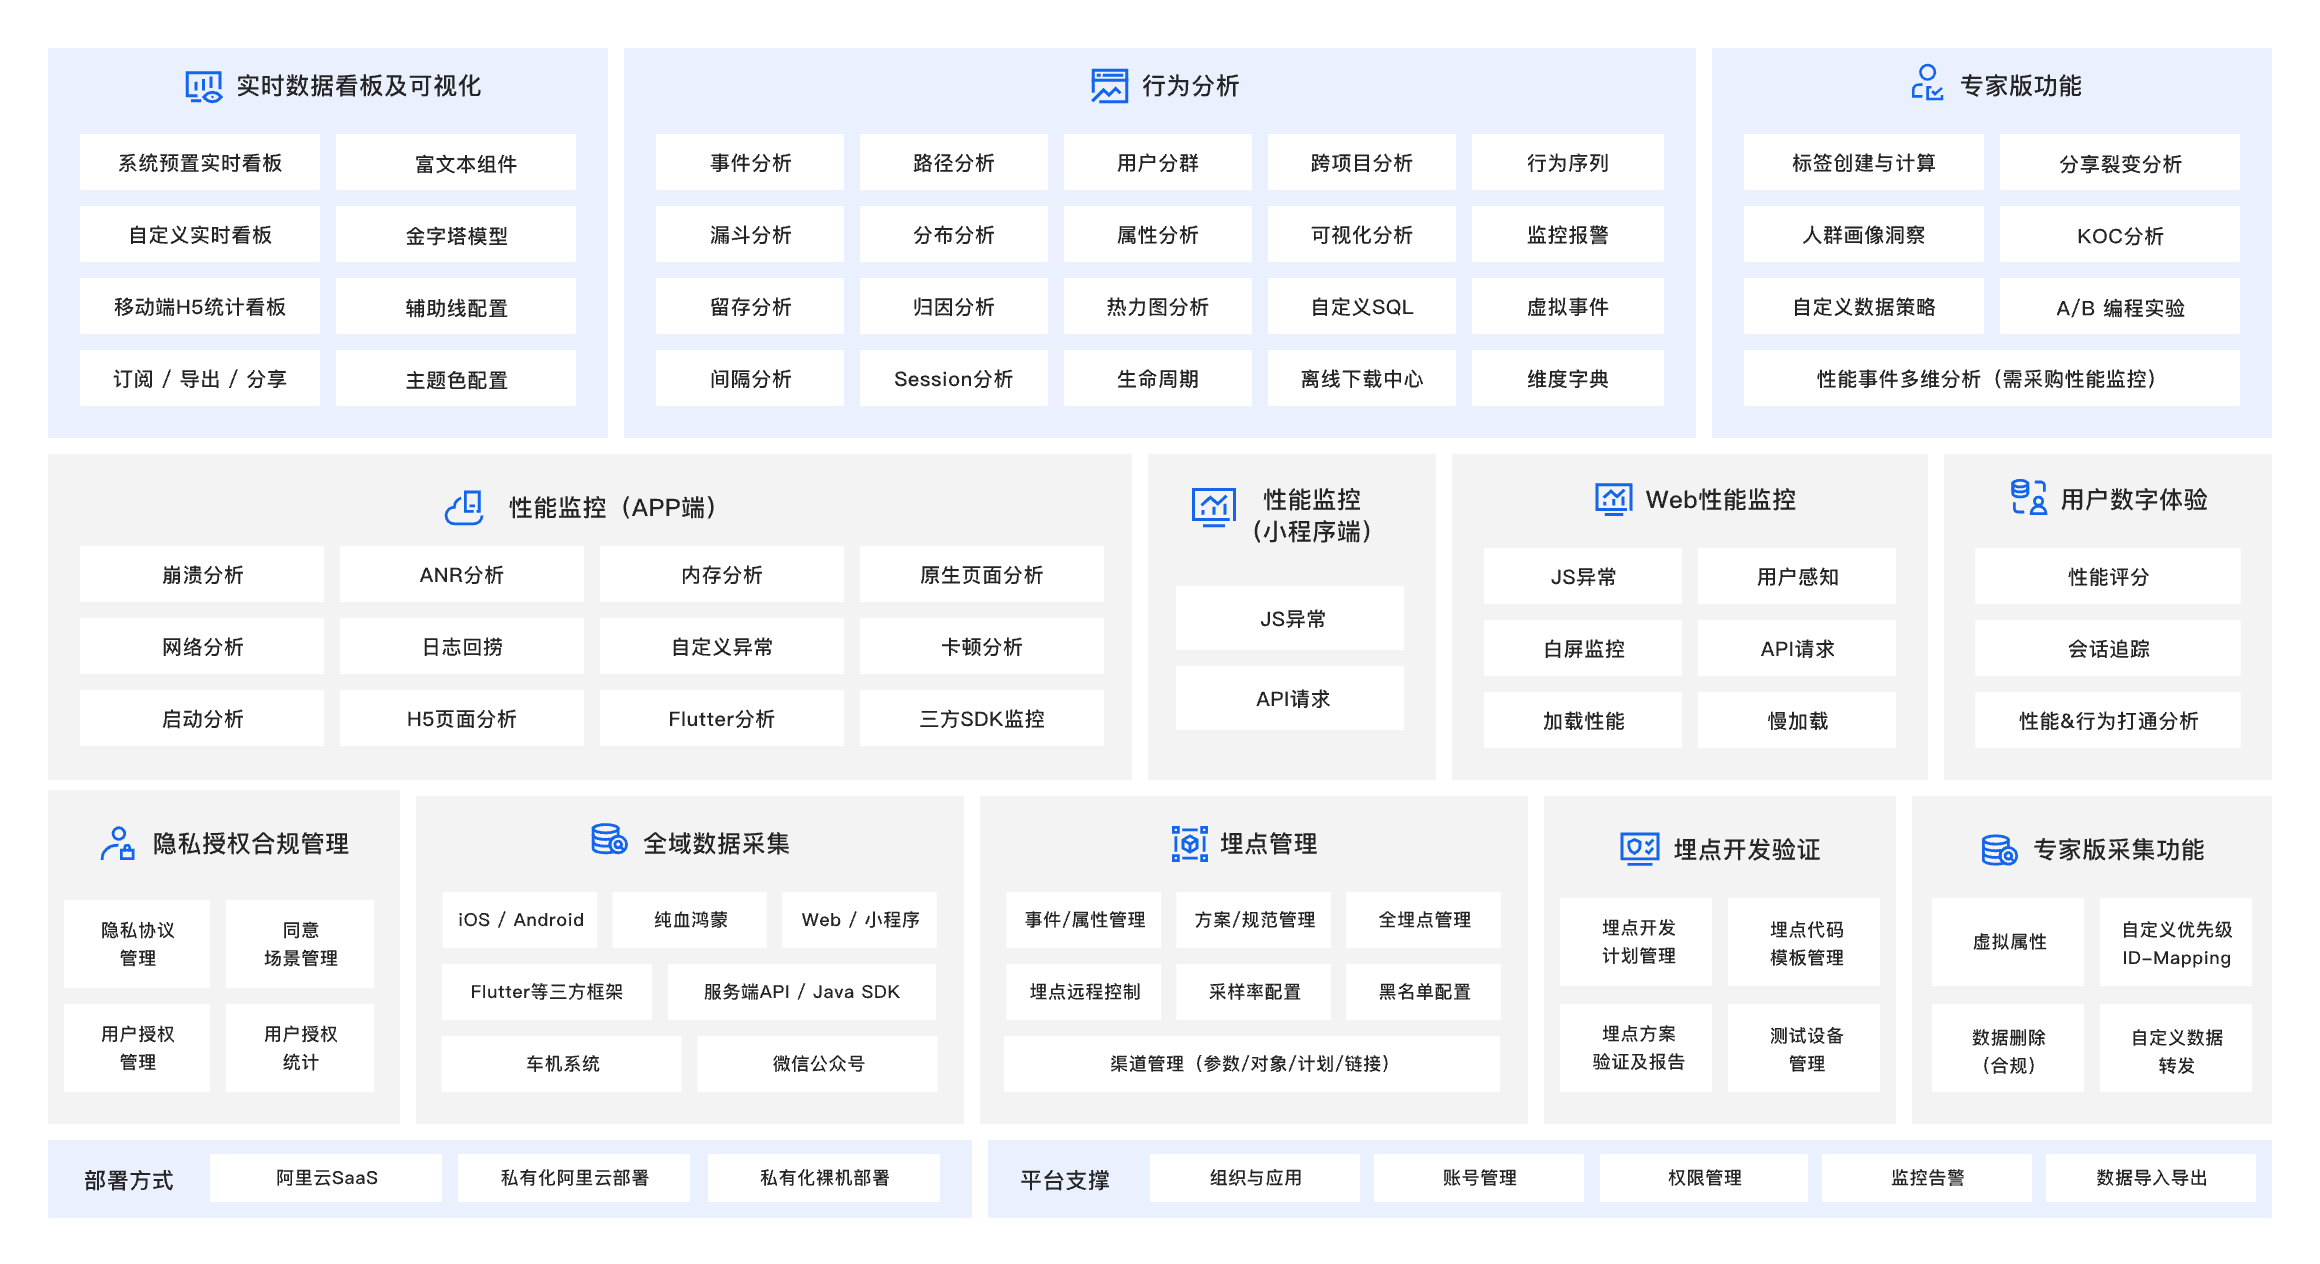Select 性能&行为打通分析
This screenshot has width=2320, height=1264.
point(2108,720)
